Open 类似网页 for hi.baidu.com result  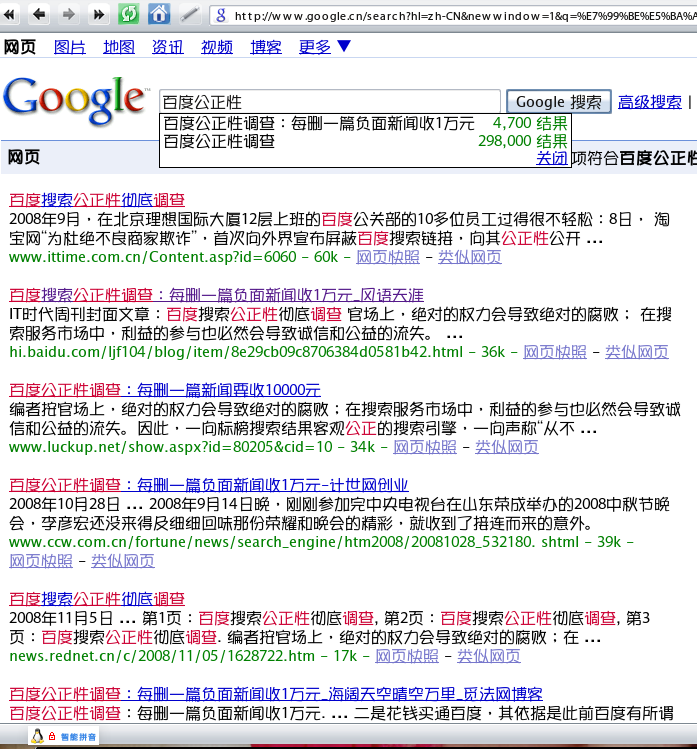(637, 352)
